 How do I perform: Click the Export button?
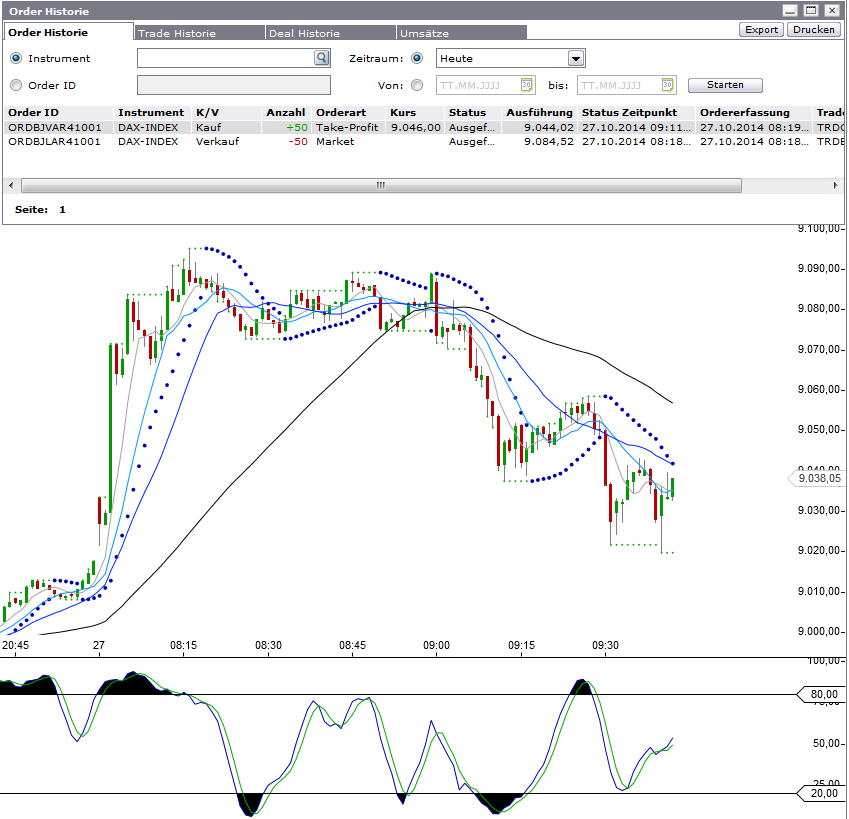pyautogui.click(x=761, y=30)
